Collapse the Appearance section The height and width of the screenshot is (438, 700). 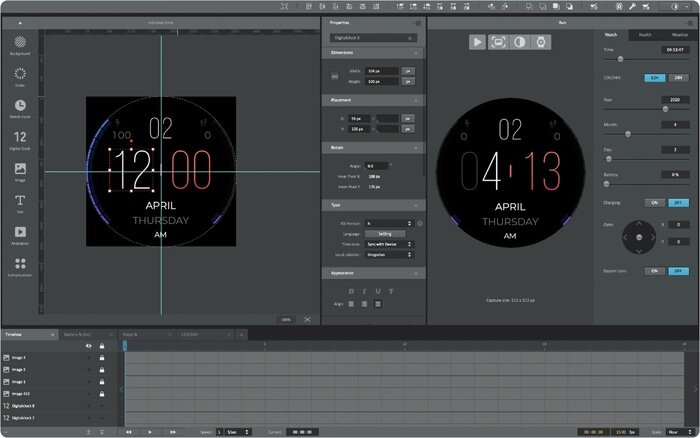[x=416, y=273]
